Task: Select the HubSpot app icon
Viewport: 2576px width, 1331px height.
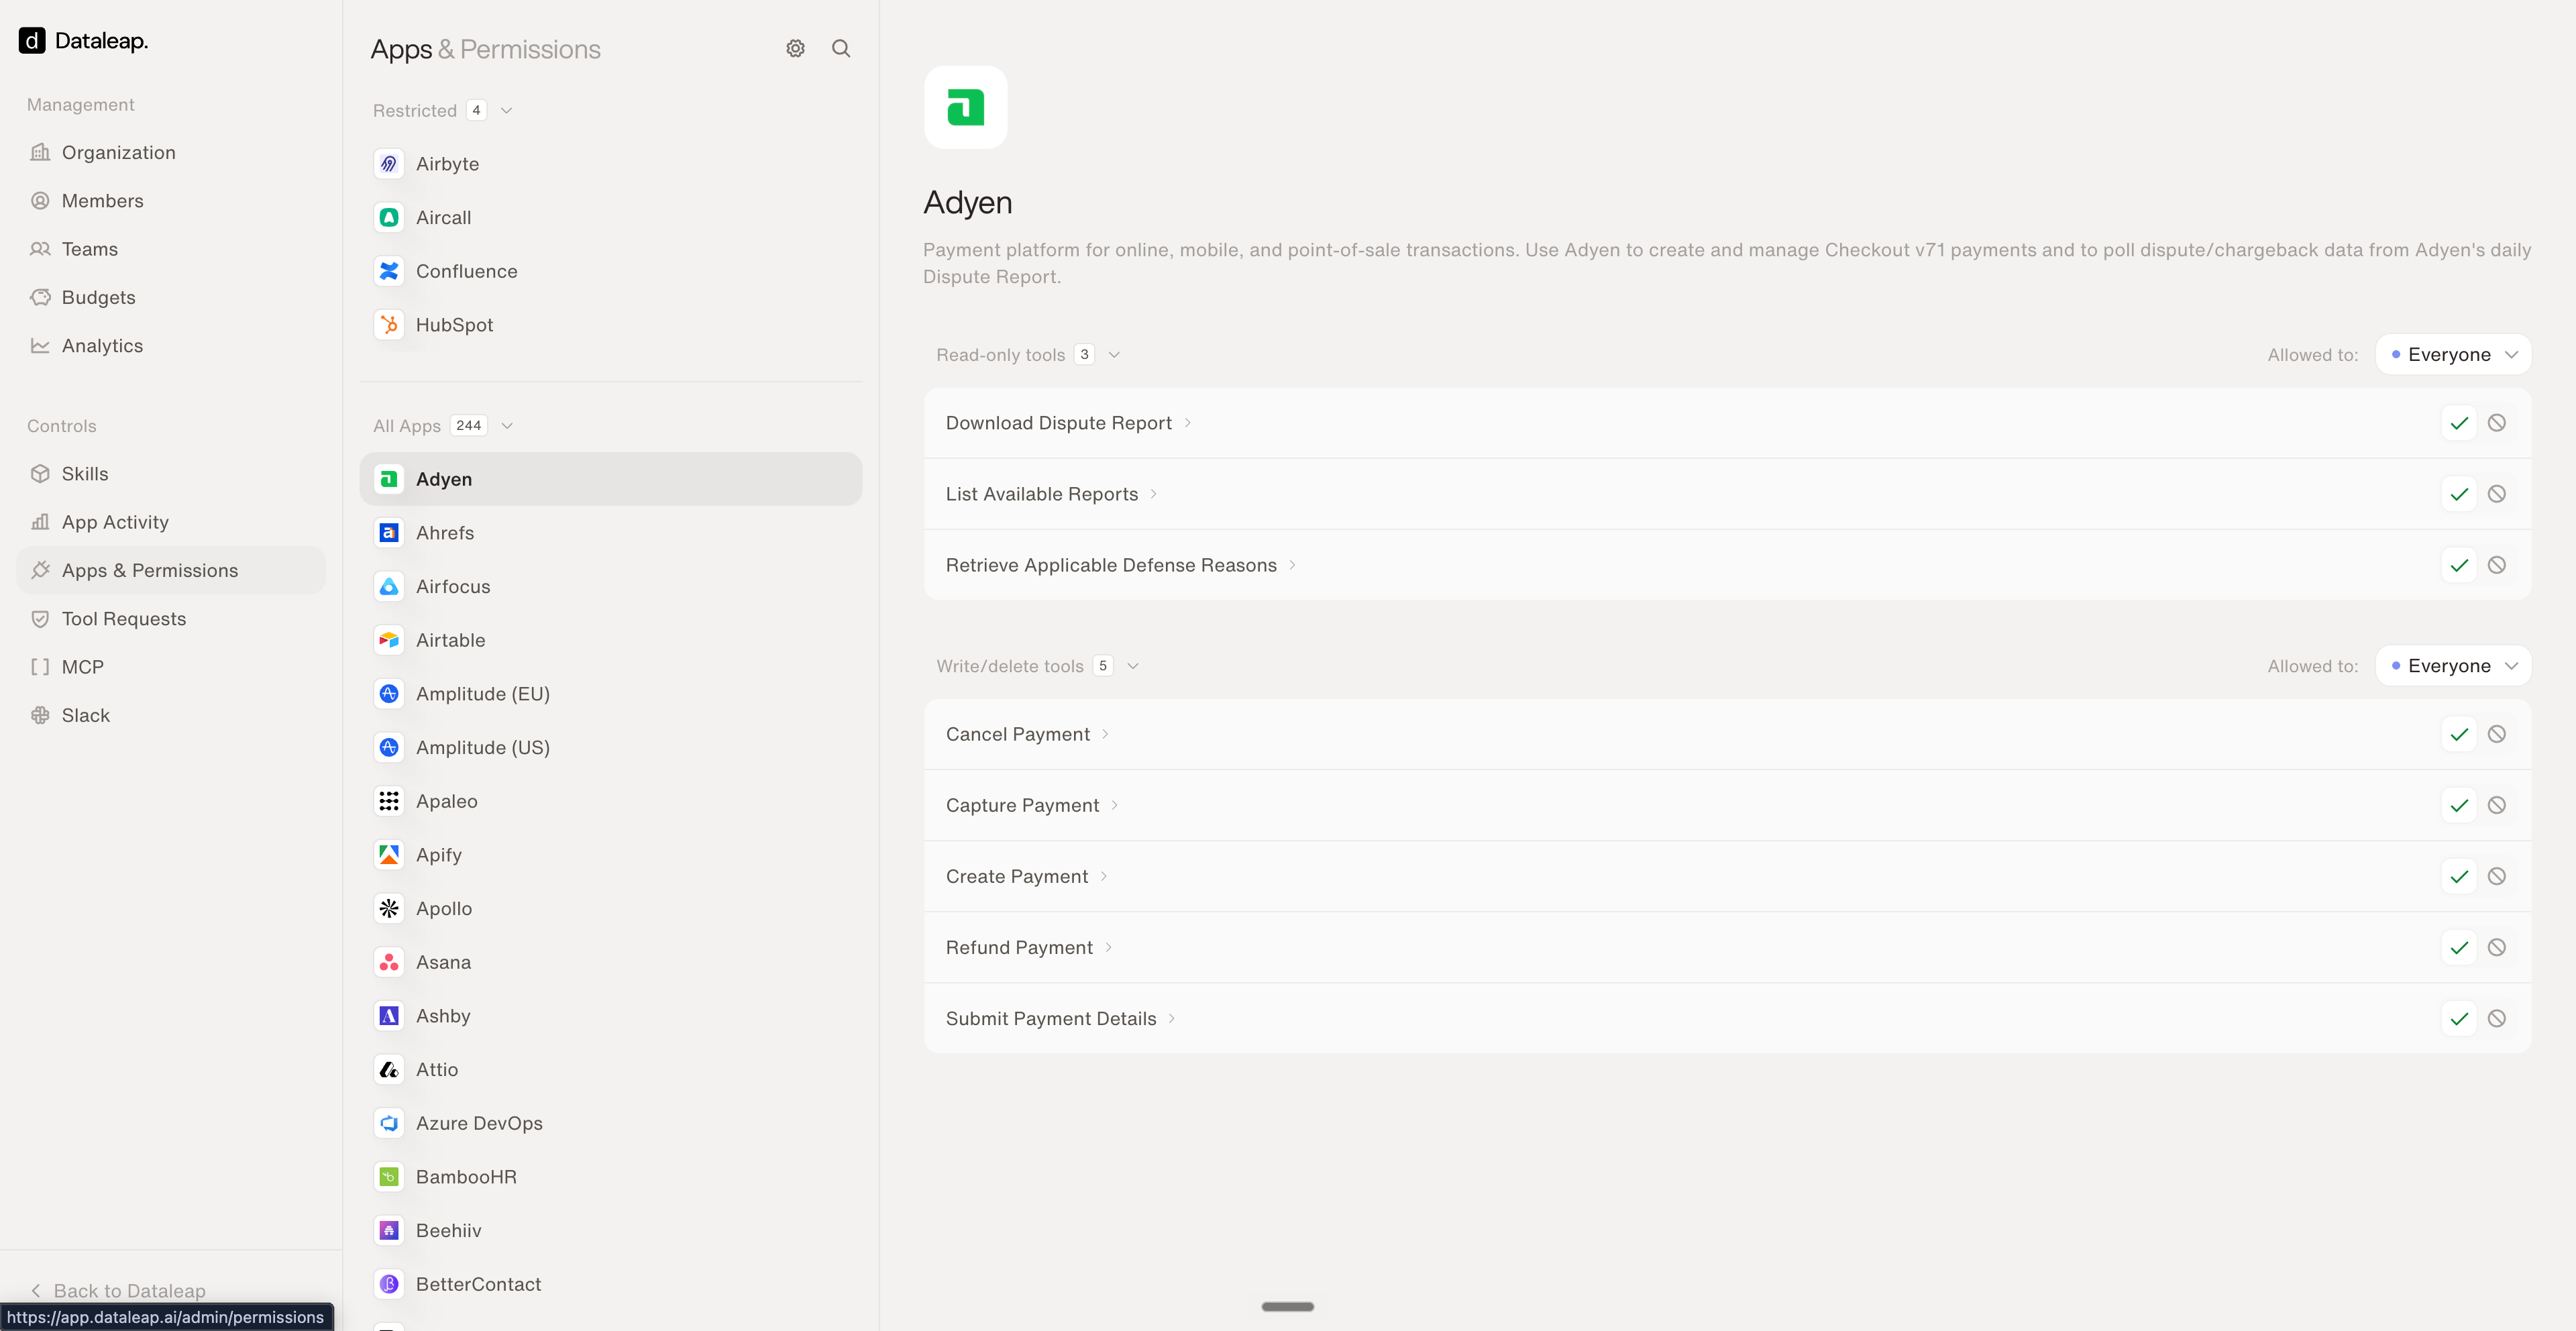Action: [x=389, y=324]
